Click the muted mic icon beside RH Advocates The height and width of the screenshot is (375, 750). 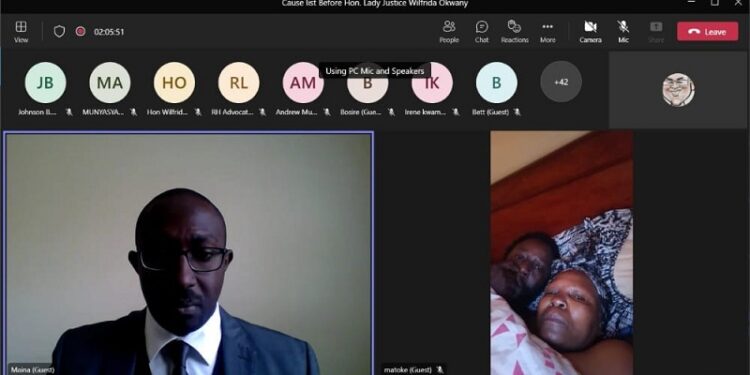coord(262,112)
